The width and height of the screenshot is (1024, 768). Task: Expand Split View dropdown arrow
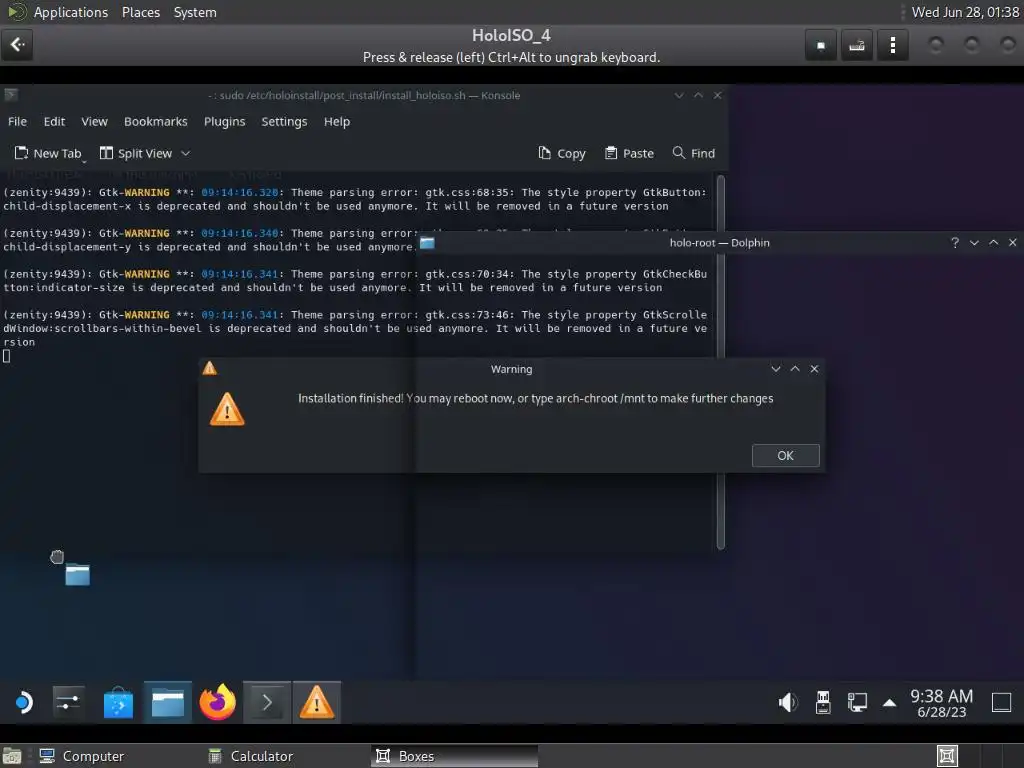tap(185, 153)
